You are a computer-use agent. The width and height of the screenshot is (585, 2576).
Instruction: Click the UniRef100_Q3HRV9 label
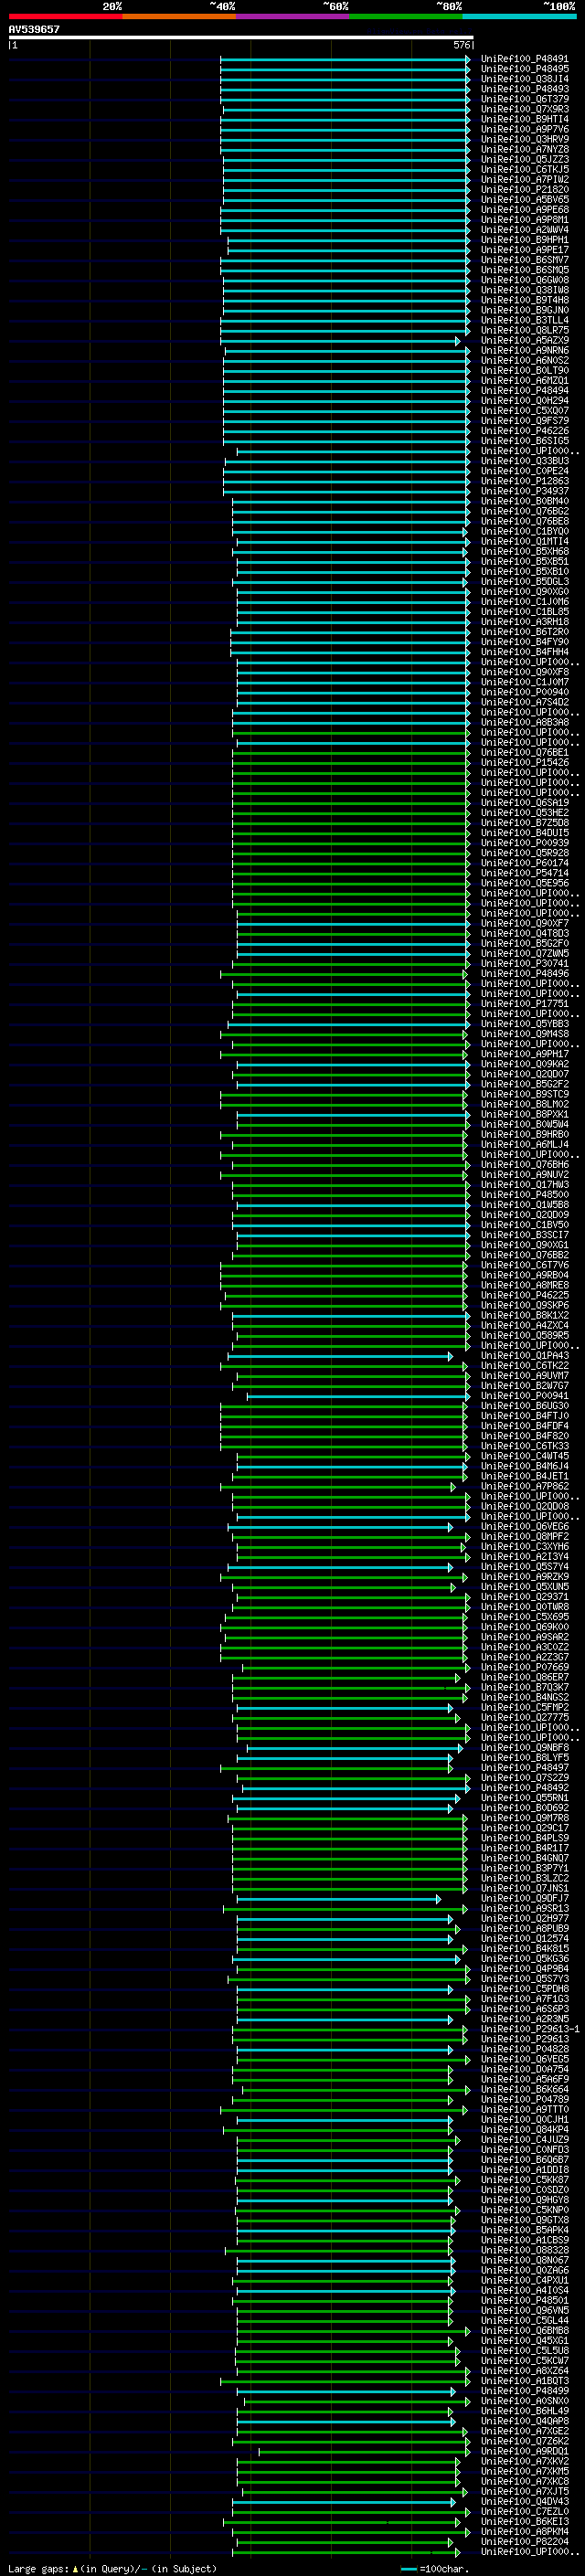525,139
